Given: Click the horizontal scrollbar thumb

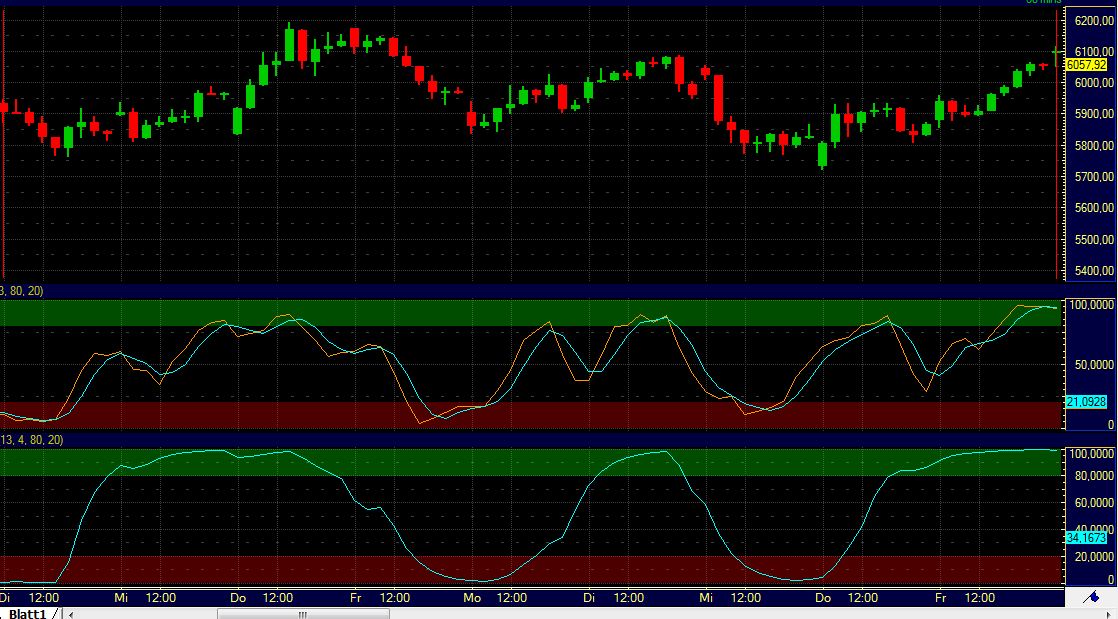Looking at the screenshot, I should (303, 614).
